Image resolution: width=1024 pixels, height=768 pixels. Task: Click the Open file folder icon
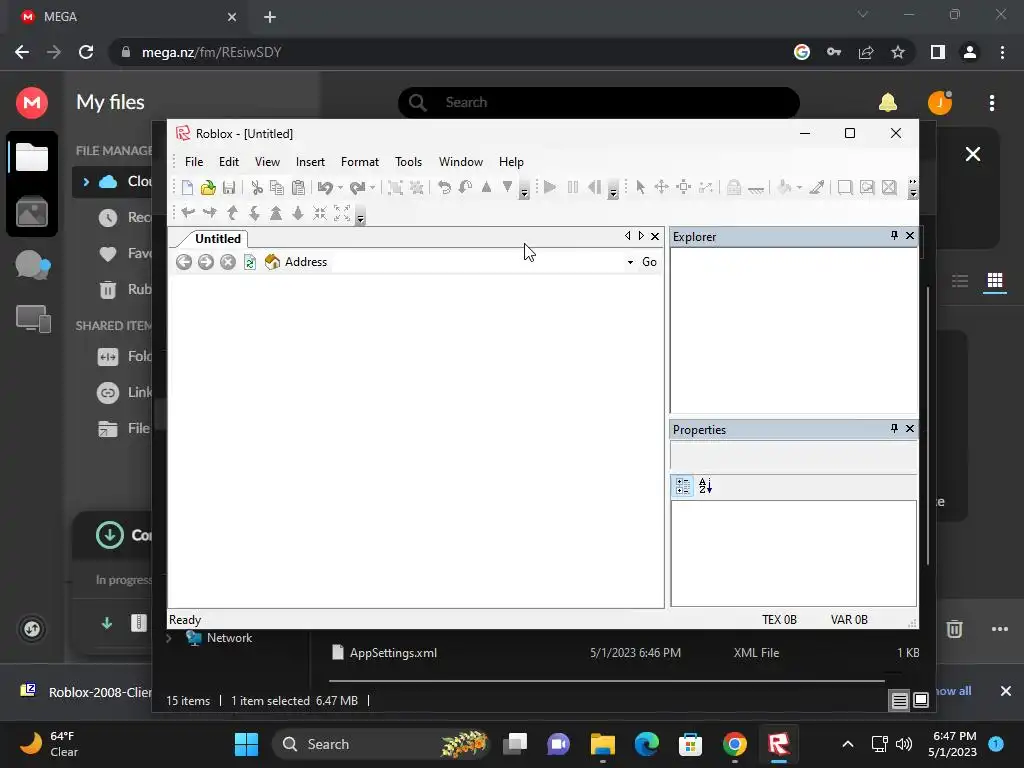pyautogui.click(x=208, y=188)
